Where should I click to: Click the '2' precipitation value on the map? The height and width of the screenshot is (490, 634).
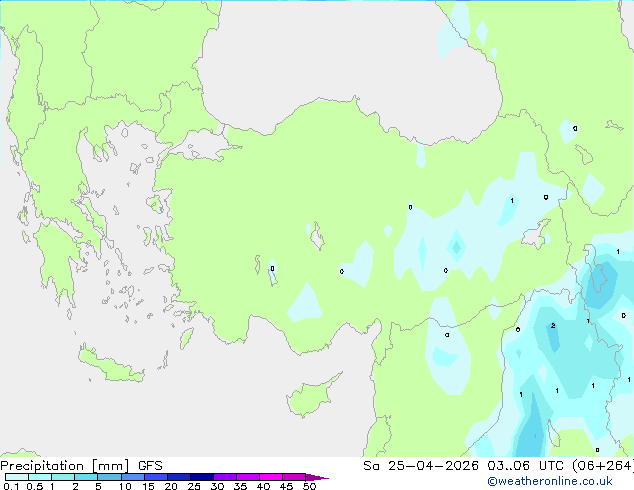(553, 325)
